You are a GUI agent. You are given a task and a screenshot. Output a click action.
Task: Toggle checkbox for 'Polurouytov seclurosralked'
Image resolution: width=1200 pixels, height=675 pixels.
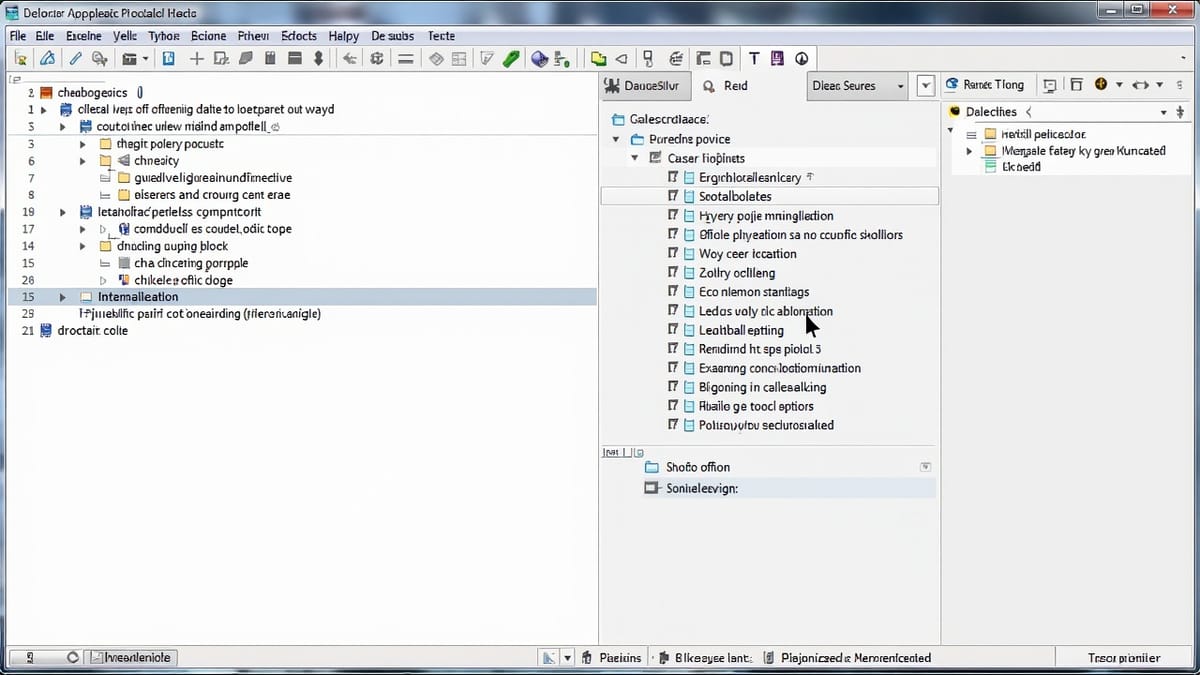point(673,425)
